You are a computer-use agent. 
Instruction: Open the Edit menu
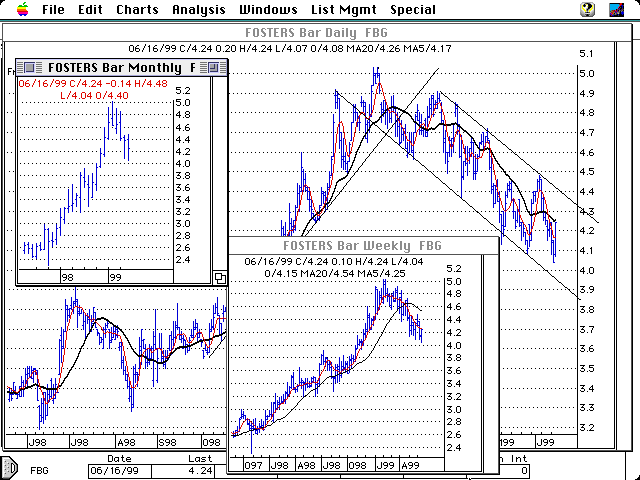pyautogui.click(x=90, y=9)
